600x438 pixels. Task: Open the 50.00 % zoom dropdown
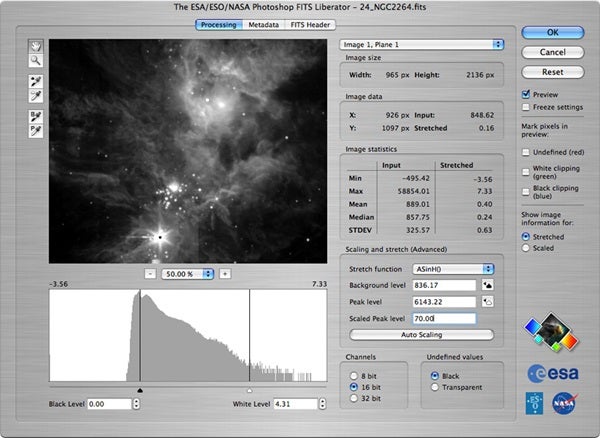click(188, 274)
